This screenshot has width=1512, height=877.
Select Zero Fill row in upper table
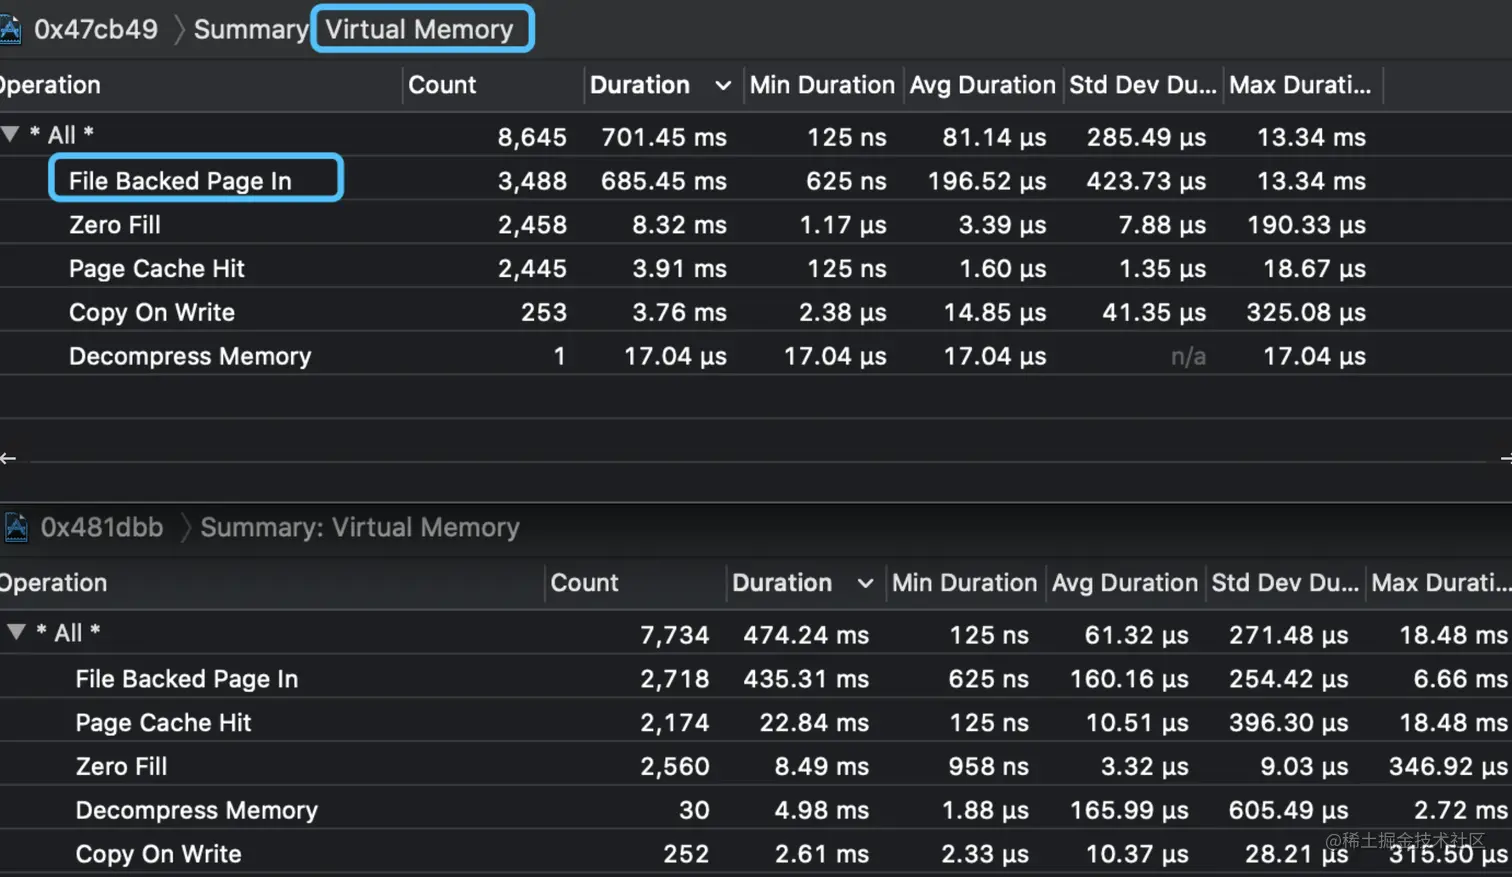(x=756, y=225)
